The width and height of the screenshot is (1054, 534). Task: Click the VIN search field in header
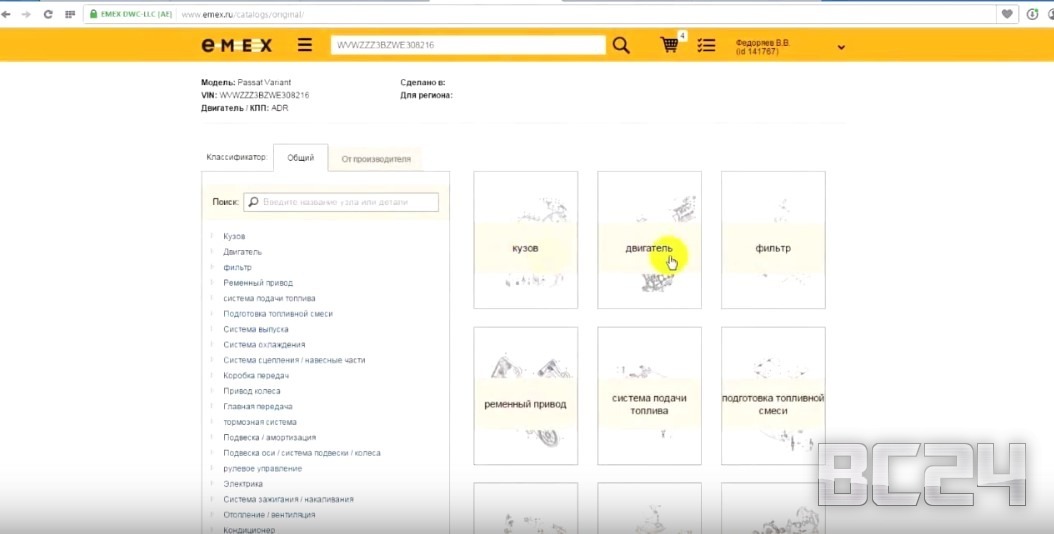click(468, 45)
